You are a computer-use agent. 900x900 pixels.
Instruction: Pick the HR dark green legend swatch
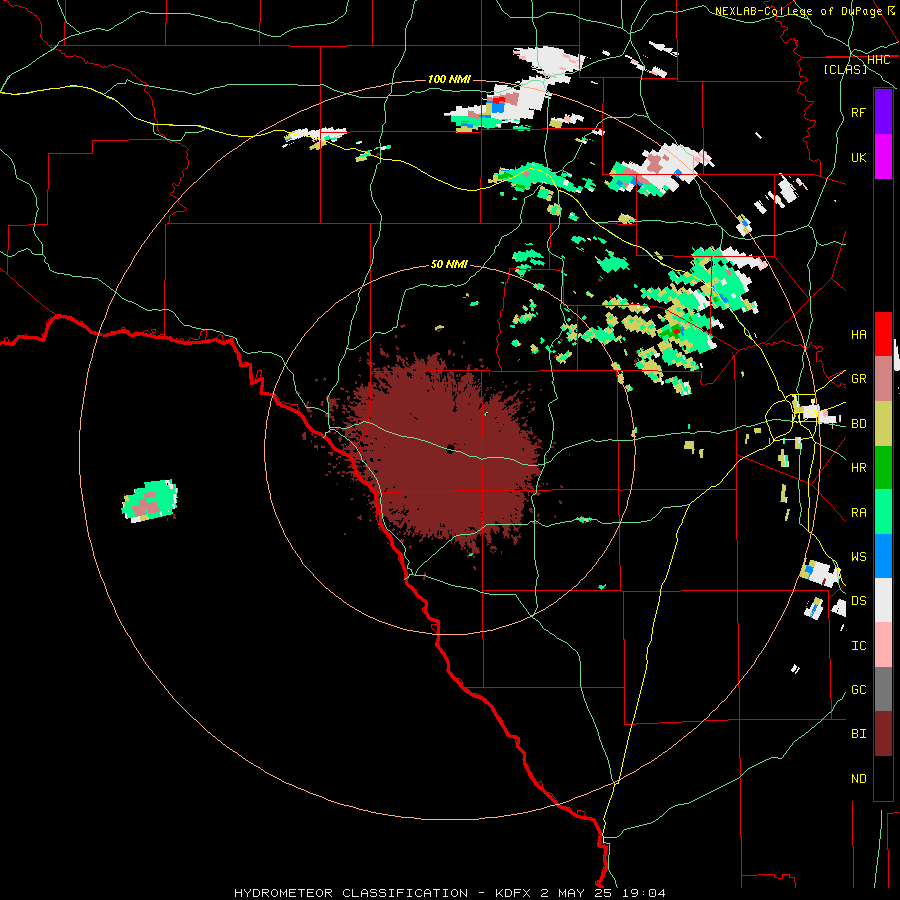point(883,467)
